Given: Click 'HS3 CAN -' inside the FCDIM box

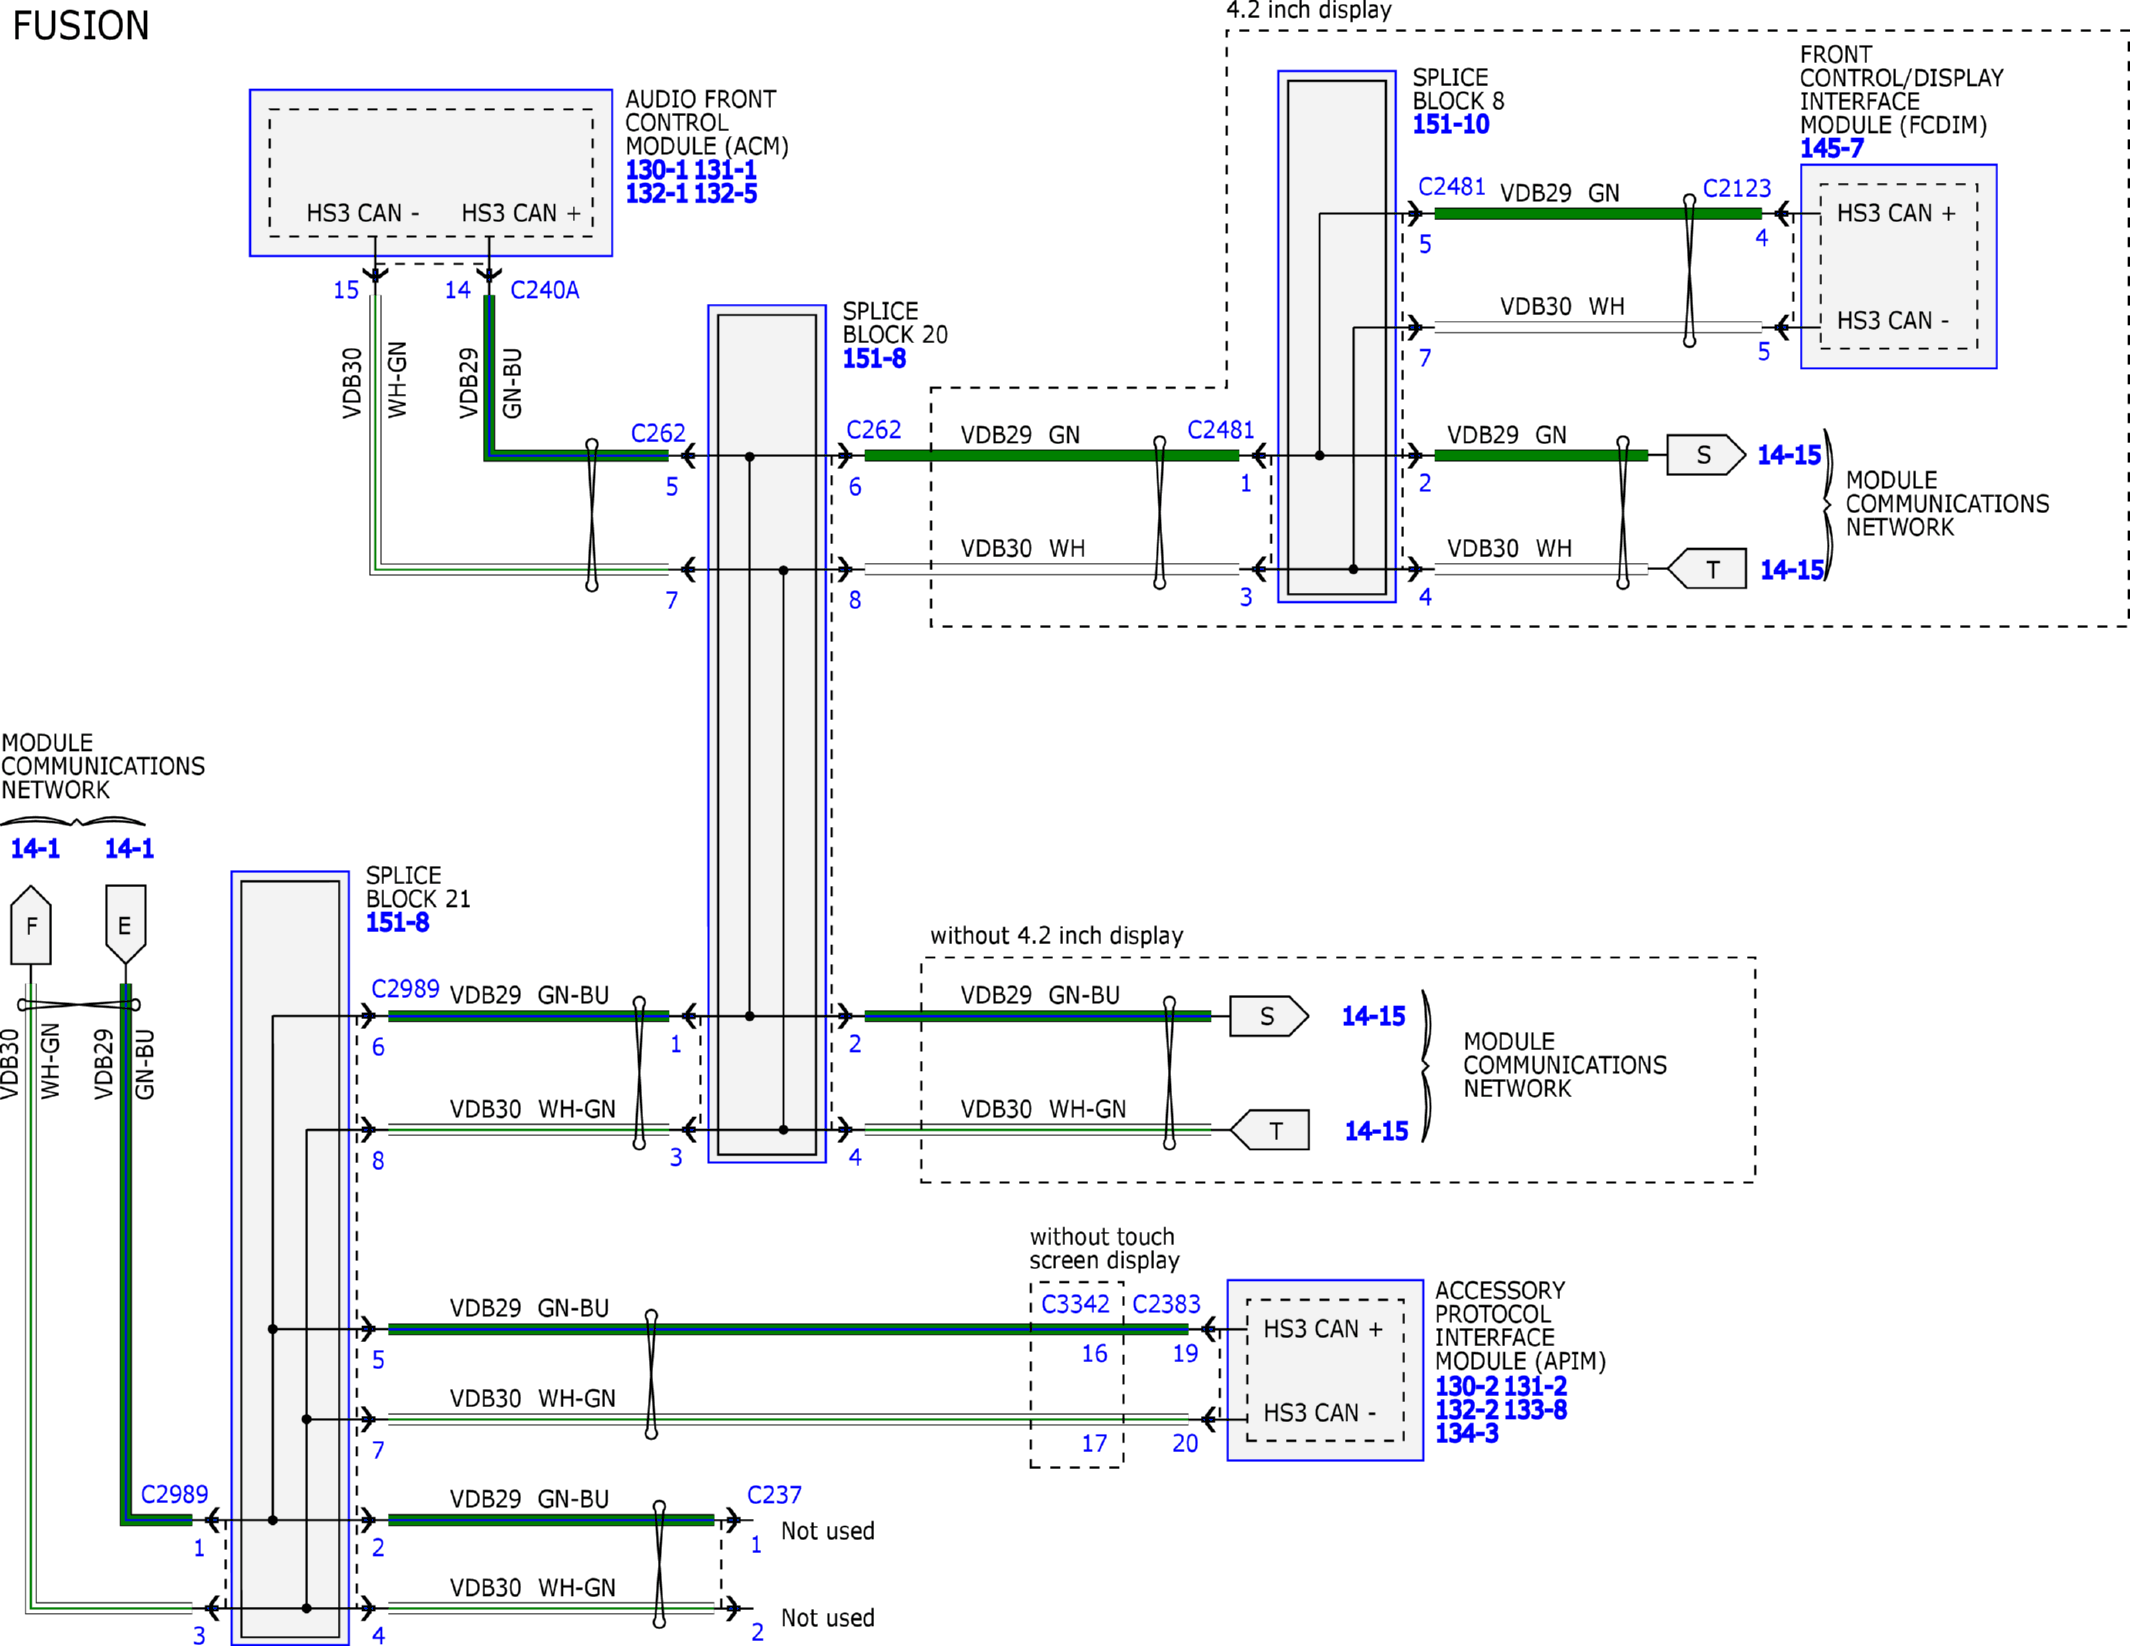Looking at the screenshot, I should pyautogui.click(x=1893, y=321).
